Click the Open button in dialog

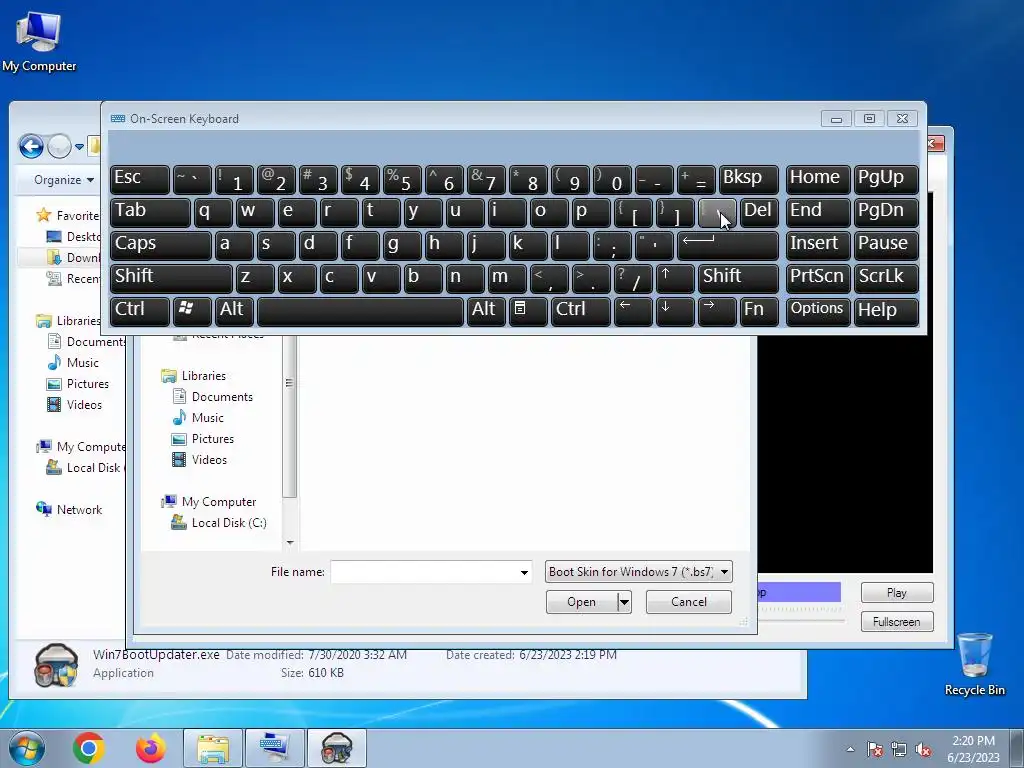[x=581, y=601]
